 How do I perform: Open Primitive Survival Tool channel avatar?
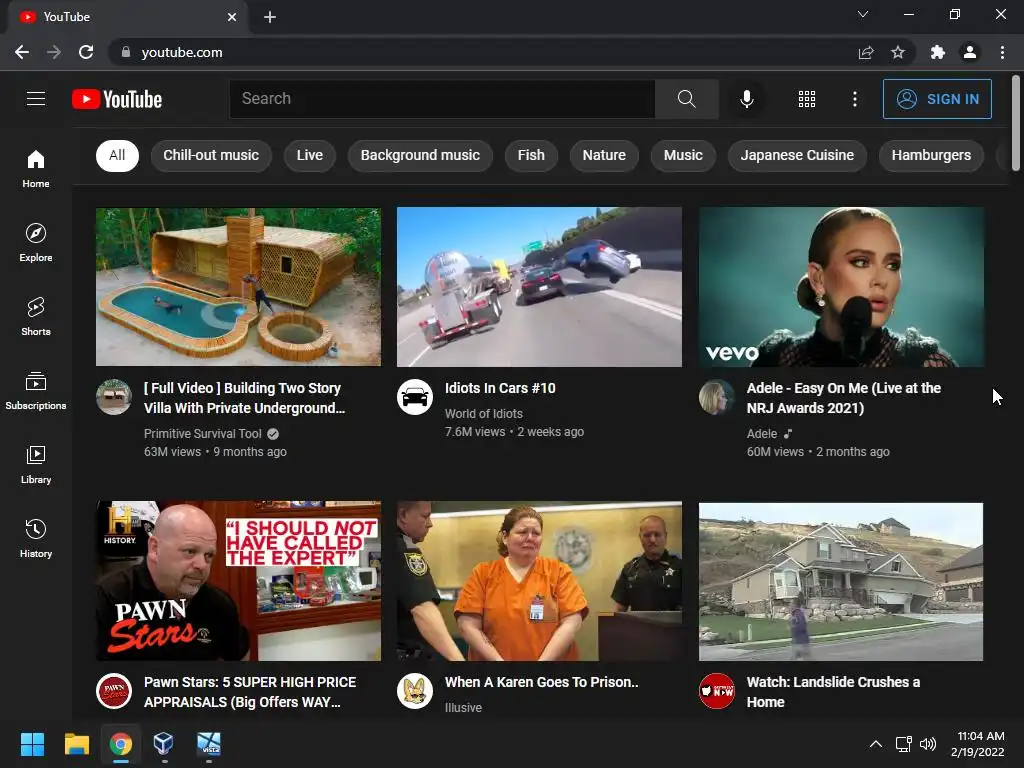[114, 396]
